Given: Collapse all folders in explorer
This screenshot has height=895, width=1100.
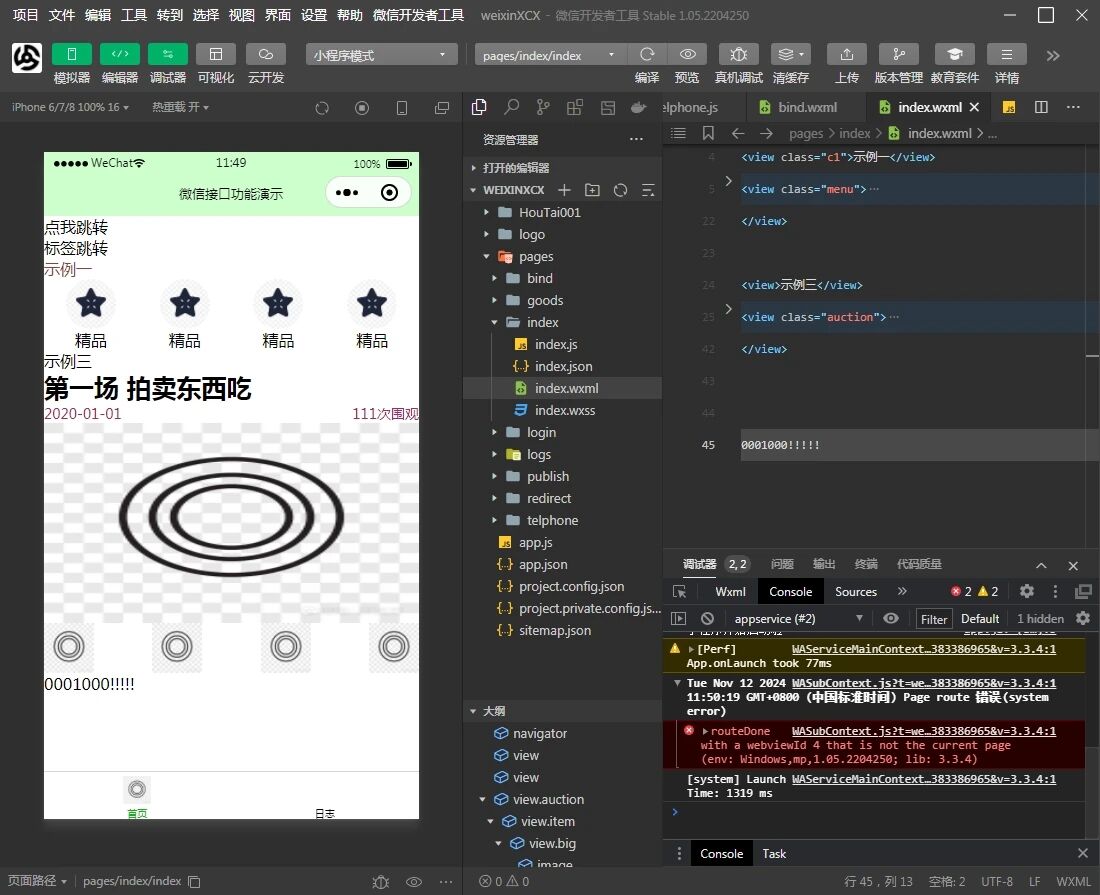Looking at the screenshot, I should coord(648,190).
